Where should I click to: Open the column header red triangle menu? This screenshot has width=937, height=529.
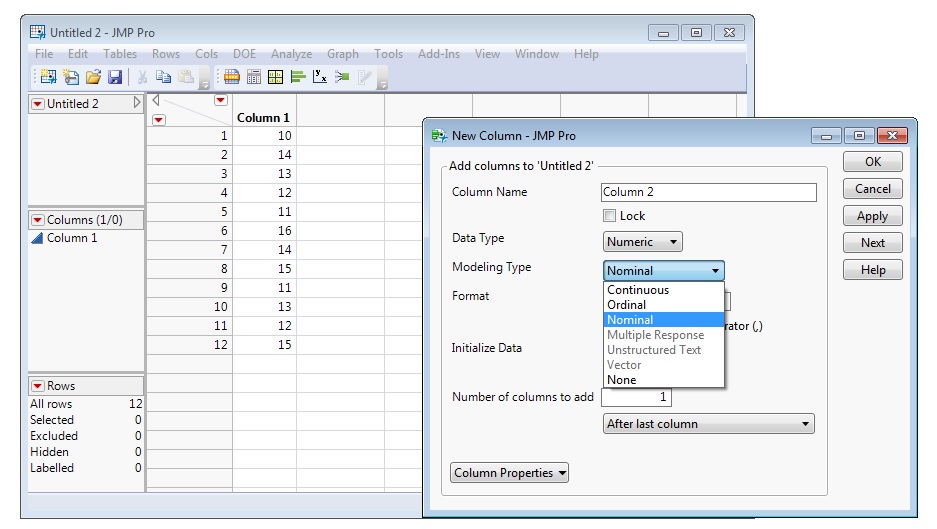click(221, 100)
